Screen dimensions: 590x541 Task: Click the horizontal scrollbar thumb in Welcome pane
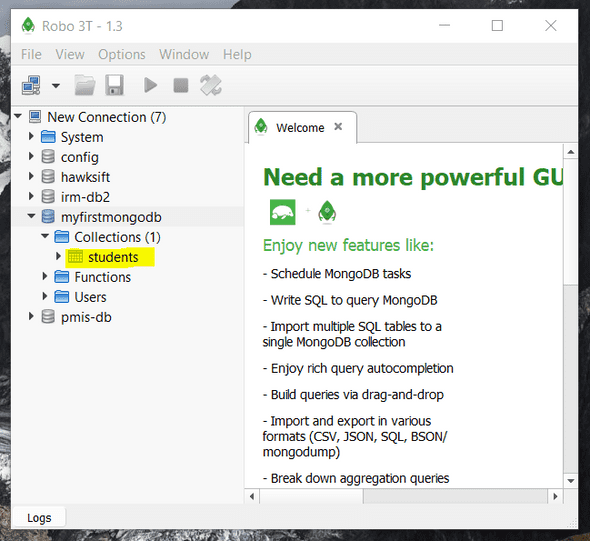pyautogui.click(x=311, y=497)
